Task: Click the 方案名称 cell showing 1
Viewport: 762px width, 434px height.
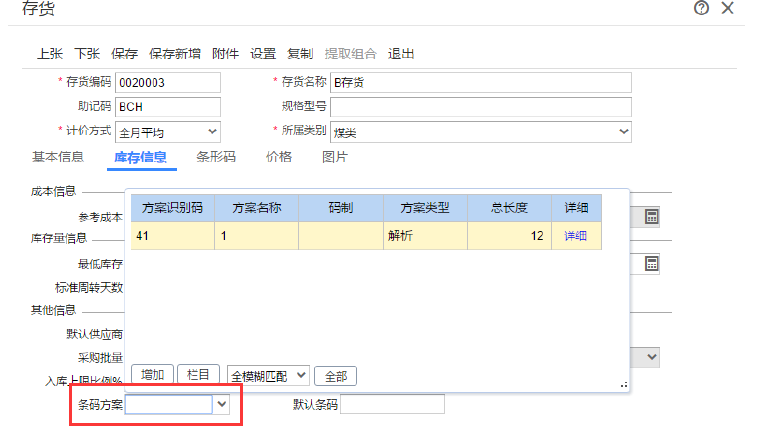Action: point(257,236)
